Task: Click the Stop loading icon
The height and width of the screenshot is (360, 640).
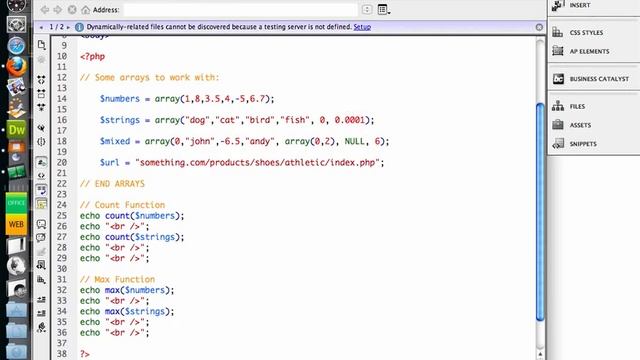Action: 72,9
